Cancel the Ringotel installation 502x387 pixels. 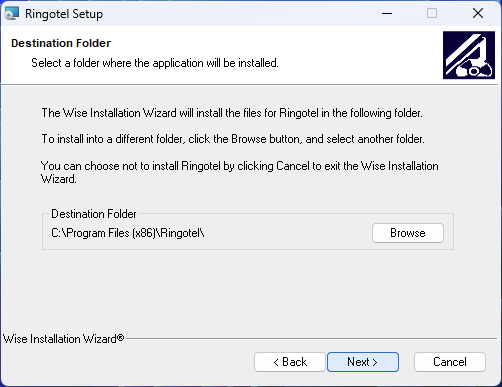(x=450, y=362)
